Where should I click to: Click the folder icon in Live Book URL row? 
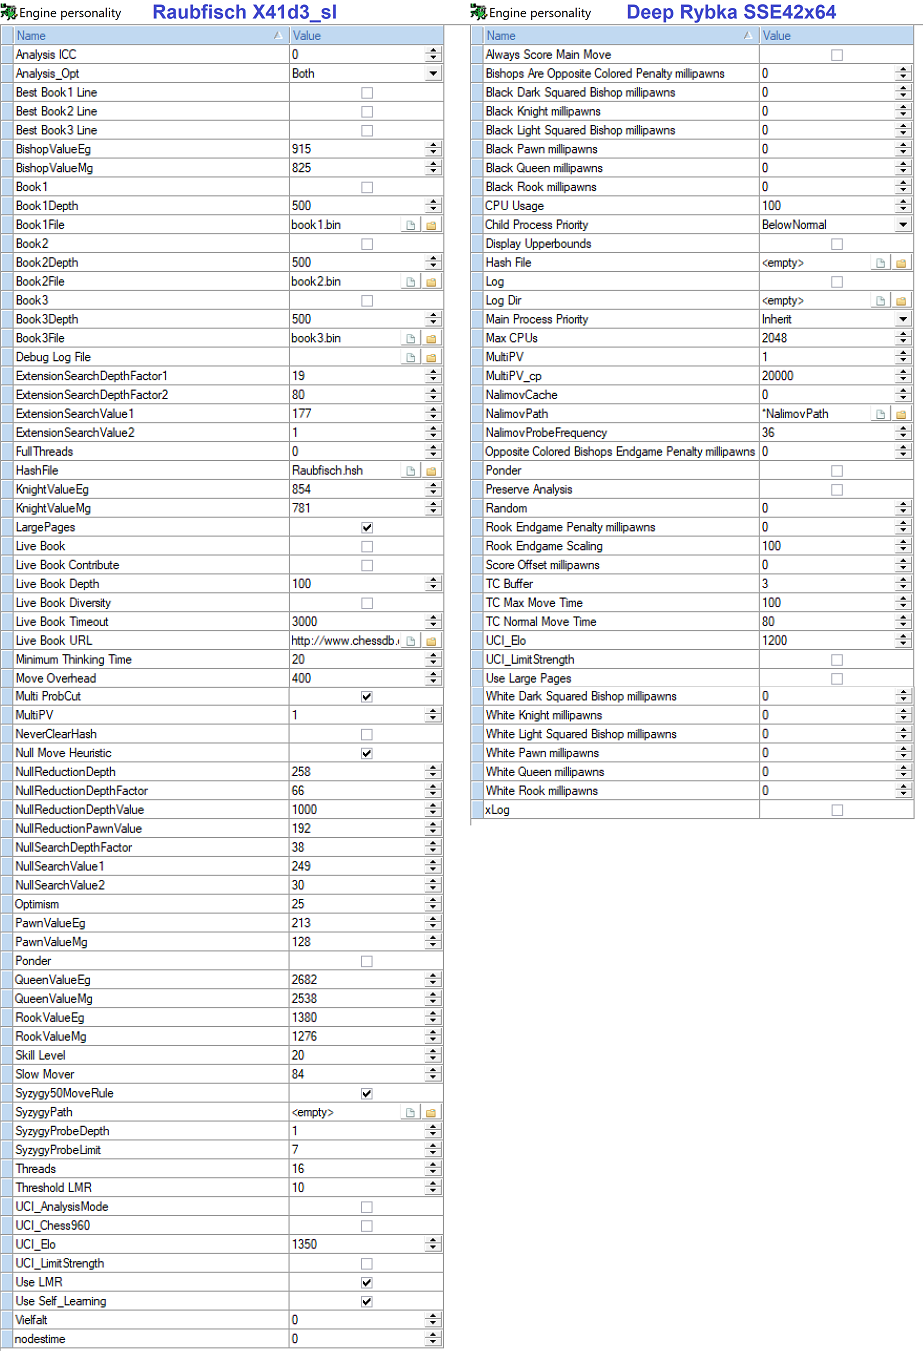[x=431, y=641]
